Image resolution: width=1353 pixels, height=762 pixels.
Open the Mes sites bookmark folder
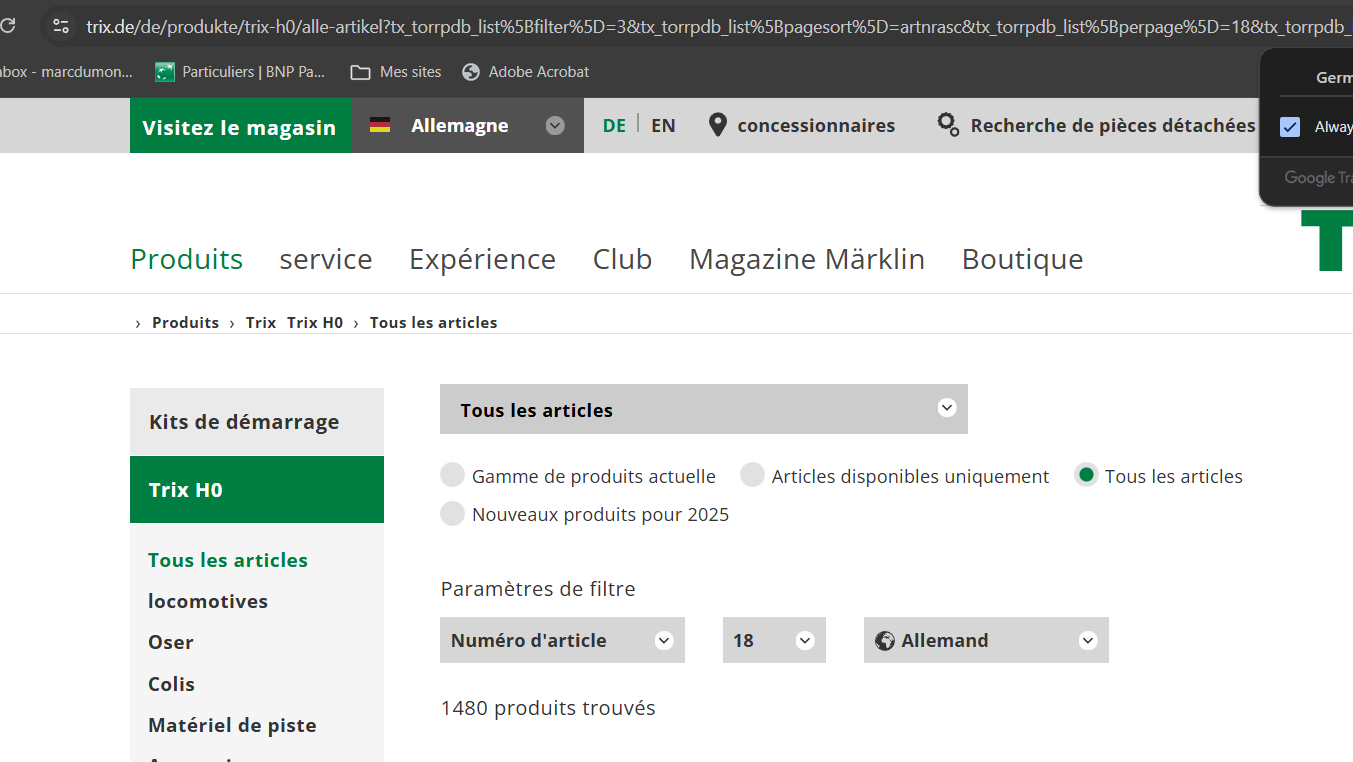(x=396, y=72)
